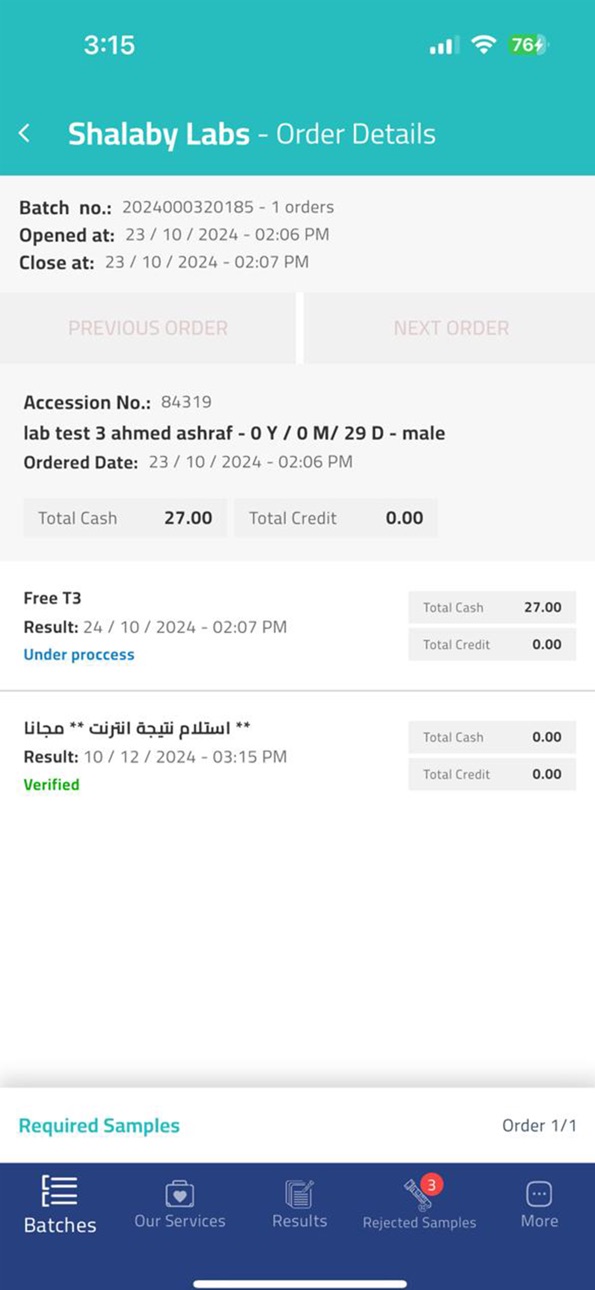Tap the cellular signal bars icon
Screen dimensions: 595x1290
point(444,45)
